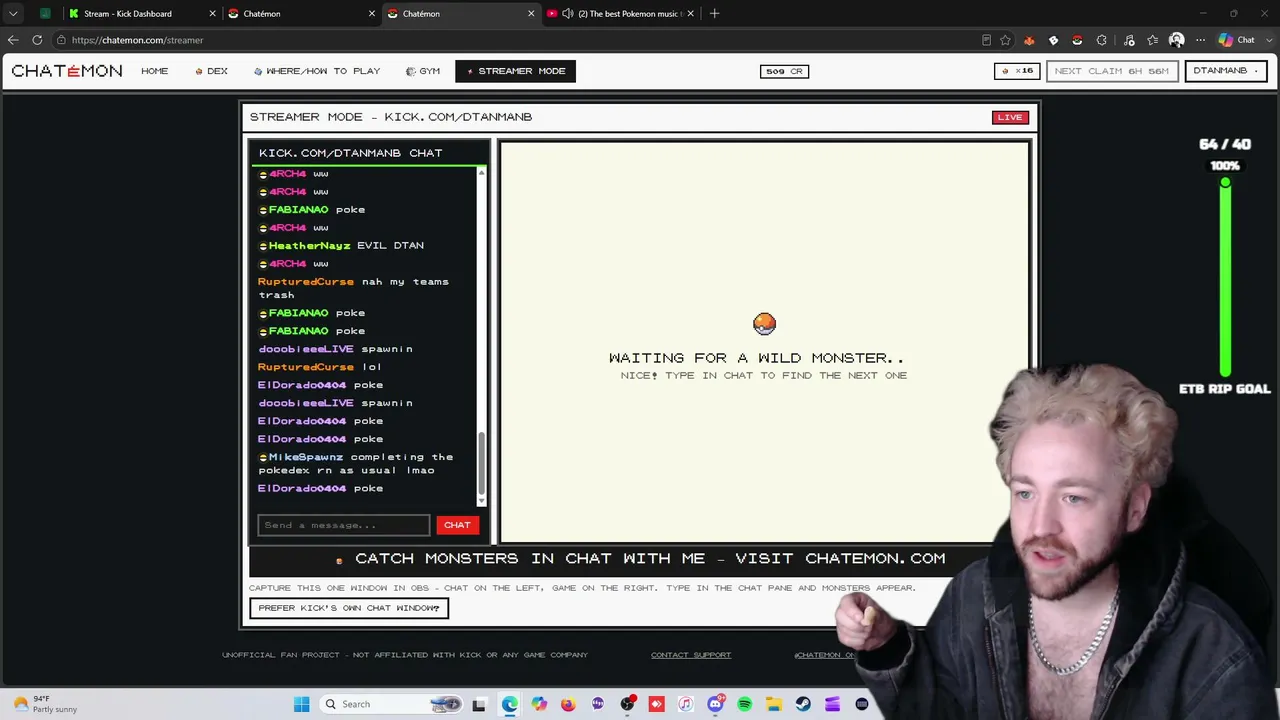
Task: Switch to the best Pokemon music tab
Action: 620,14
